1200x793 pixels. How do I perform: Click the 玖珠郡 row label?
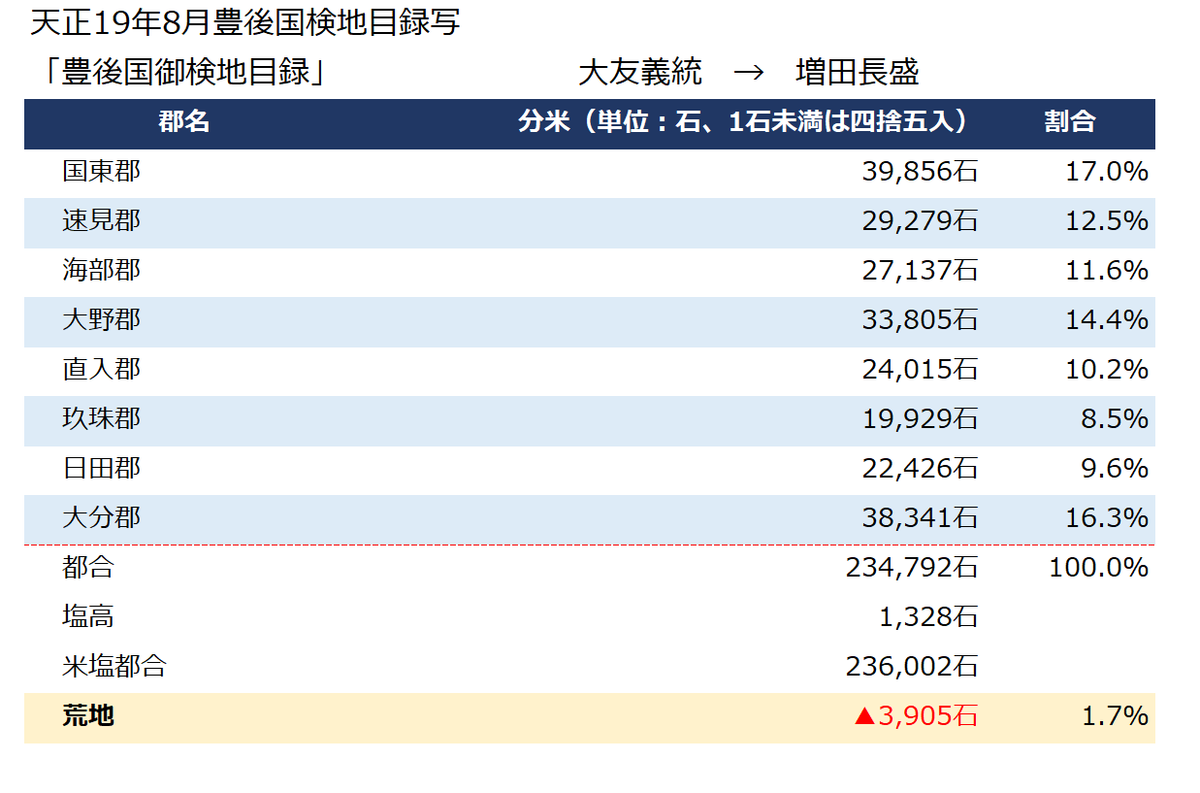101,419
